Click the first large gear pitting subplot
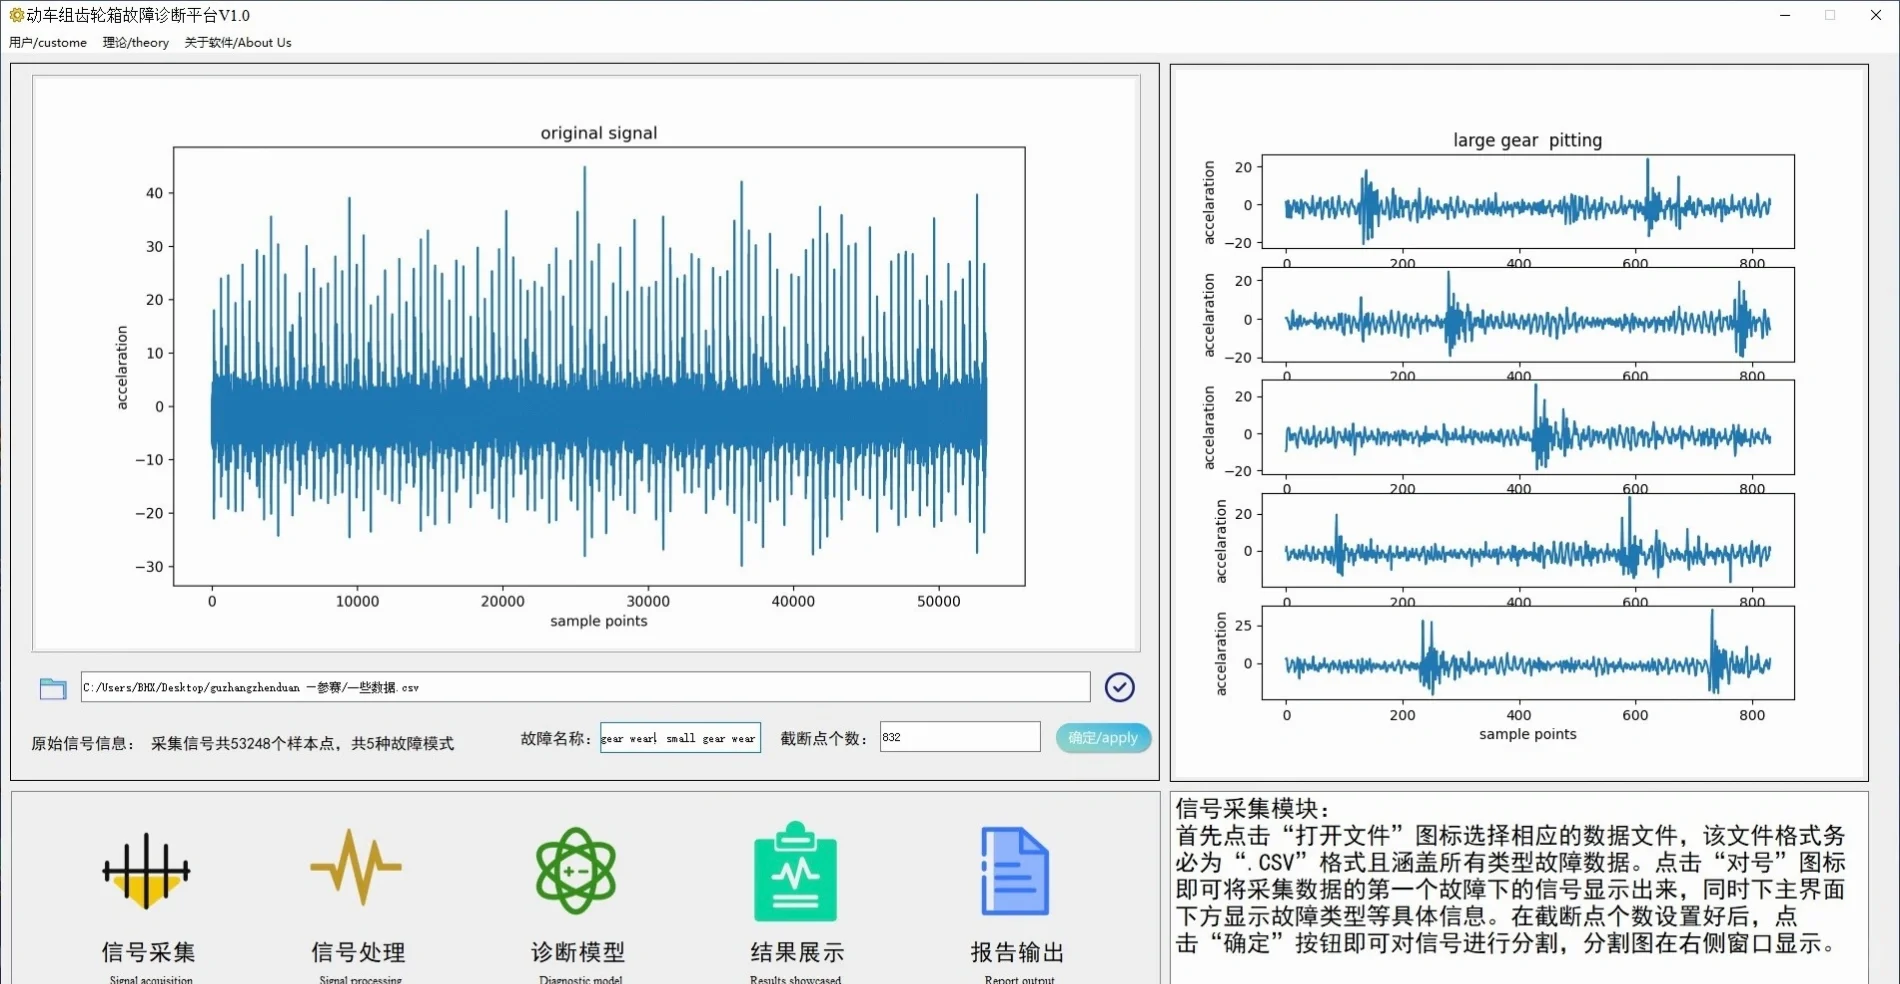 (x=1525, y=202)
